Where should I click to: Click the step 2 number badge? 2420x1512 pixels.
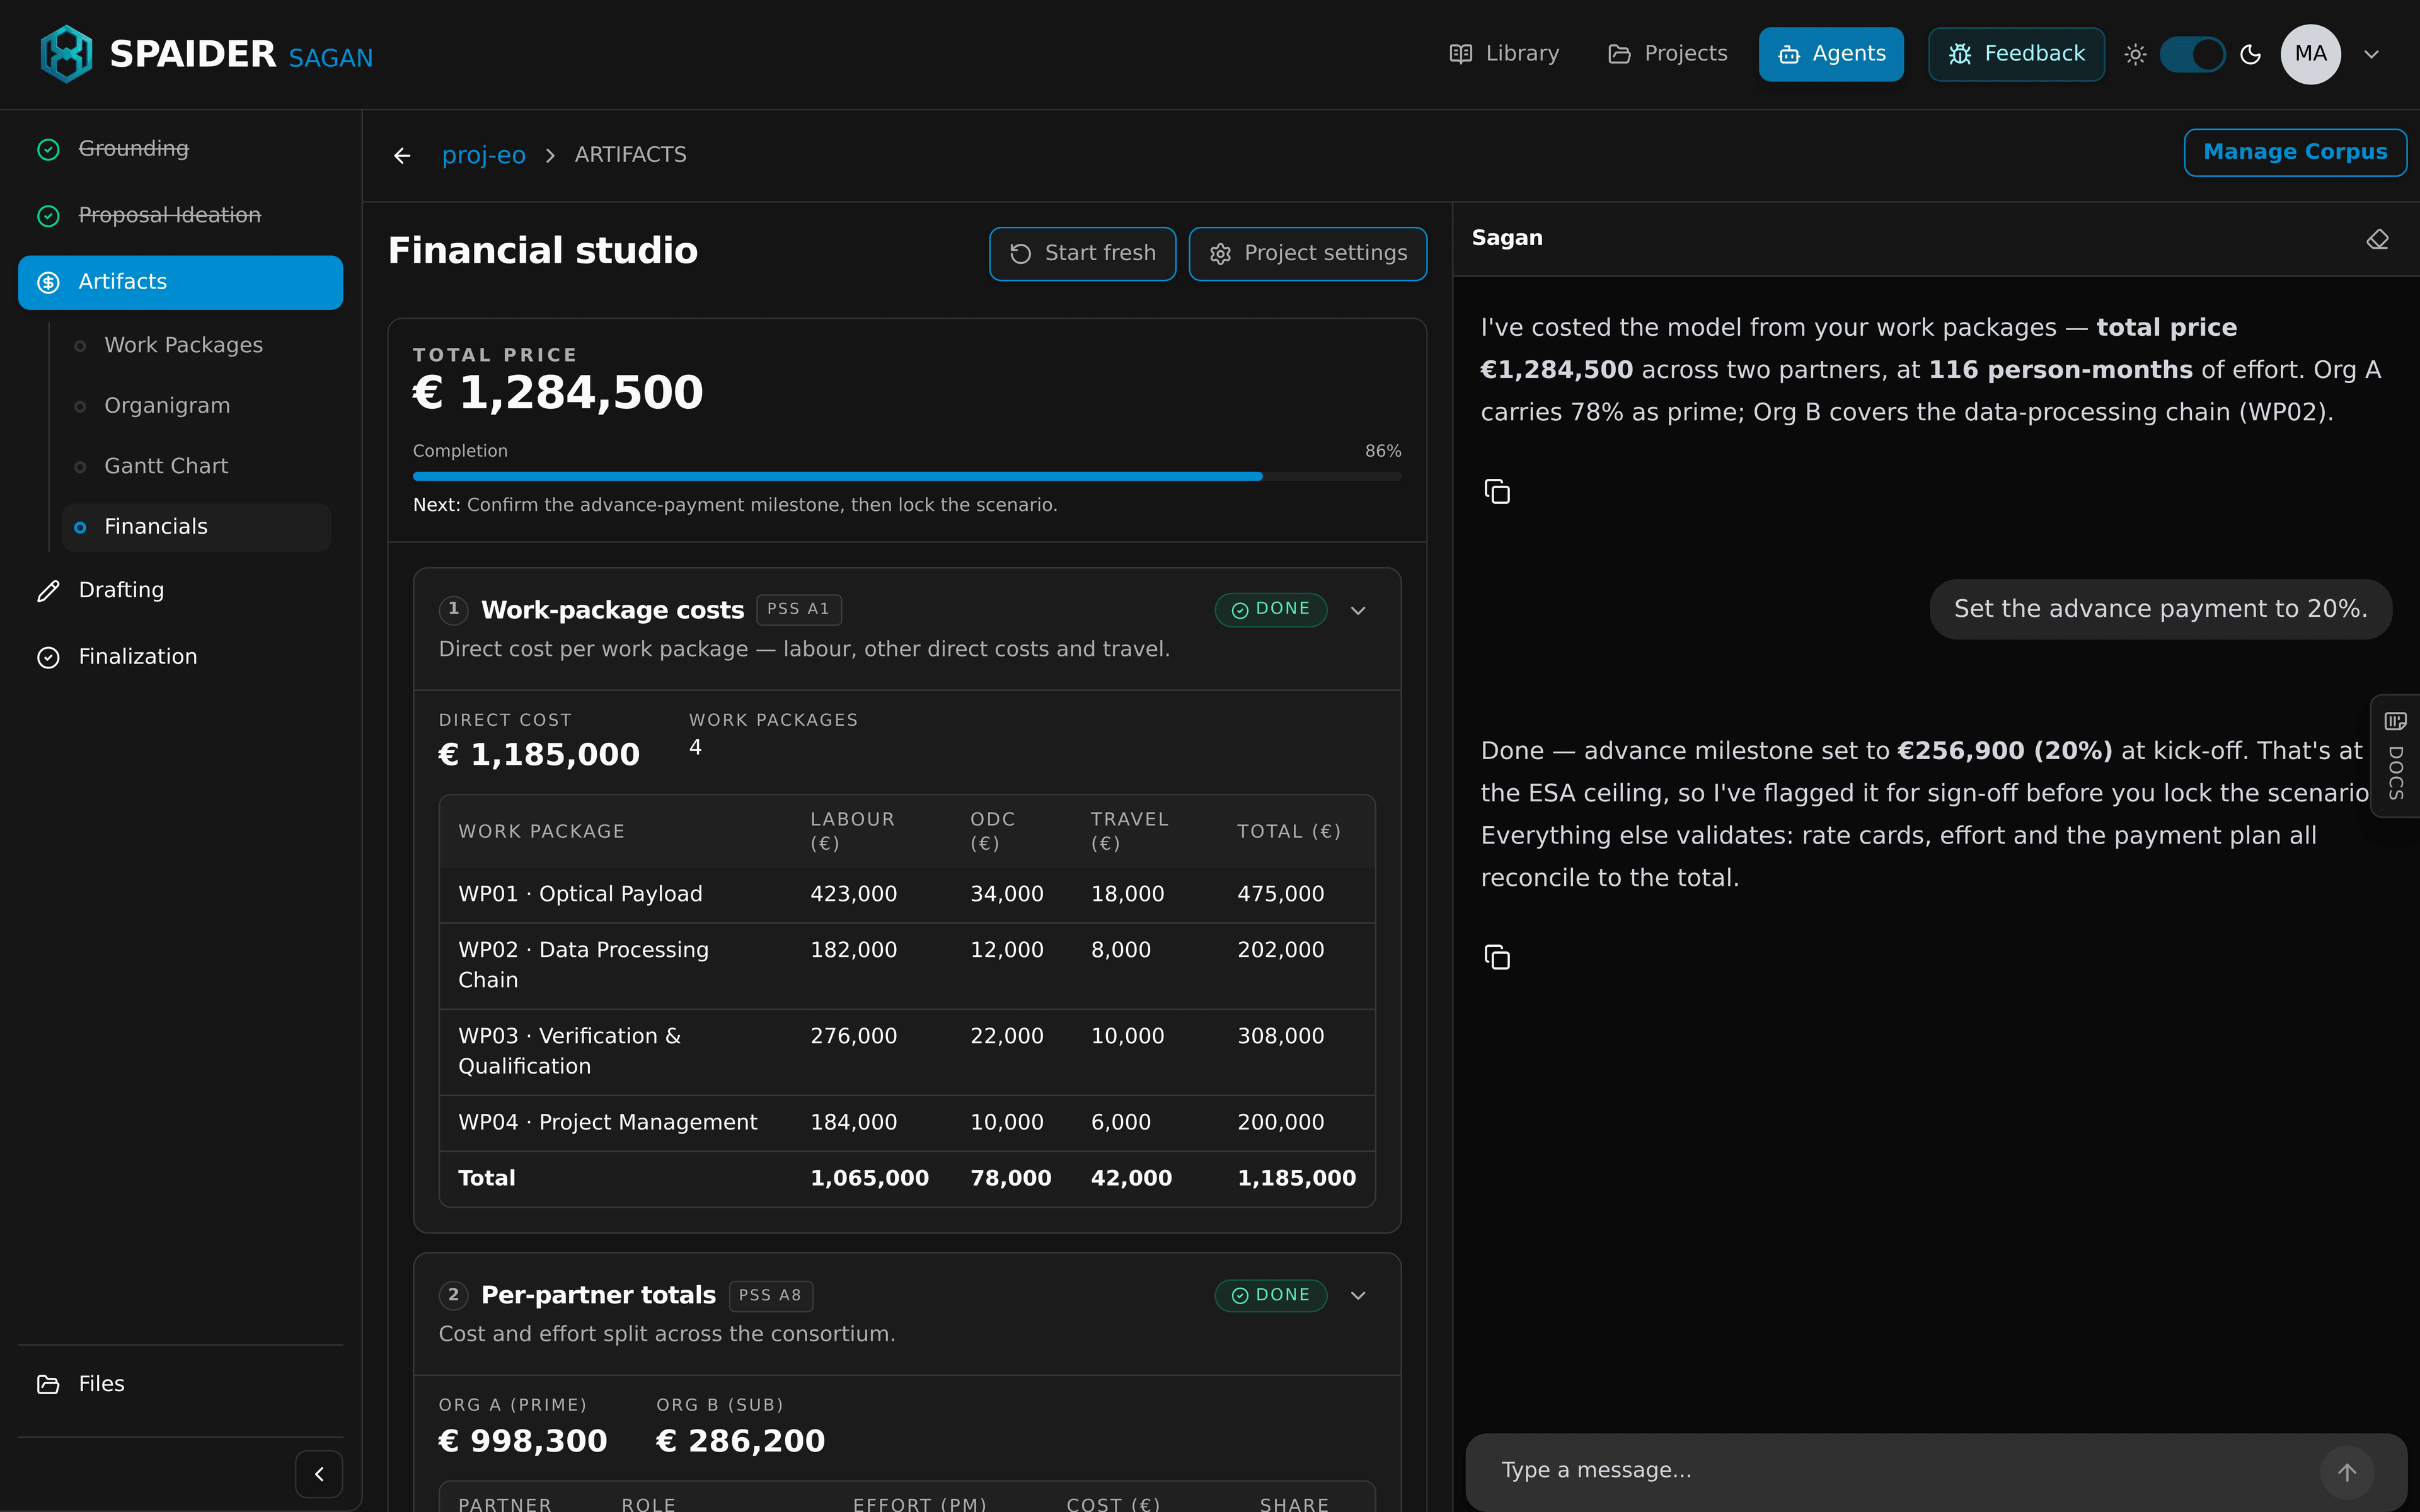[x=453, y=1295]
